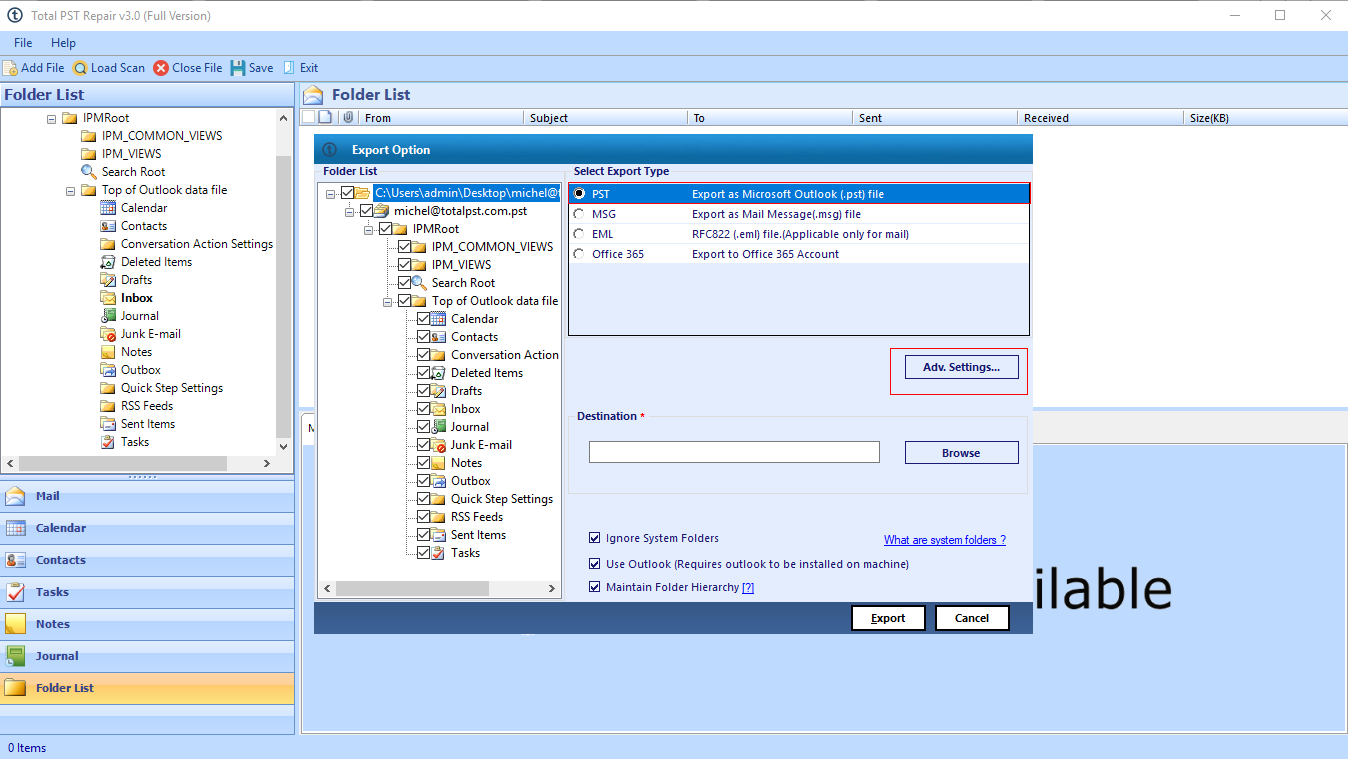Toggle the Maintain Folder Hierarchy checkbox
Screen dimensions: 1348x759
pos(596,587)
